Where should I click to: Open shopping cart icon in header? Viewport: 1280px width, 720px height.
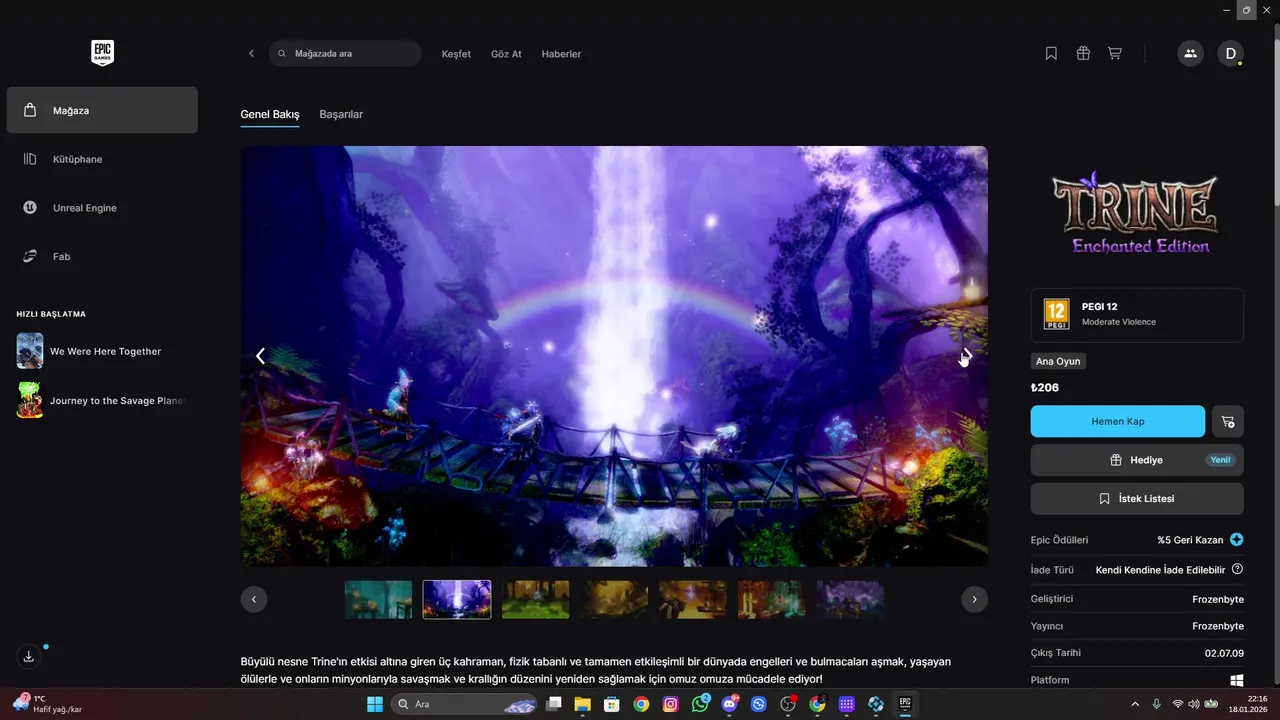click(1115, 53)
